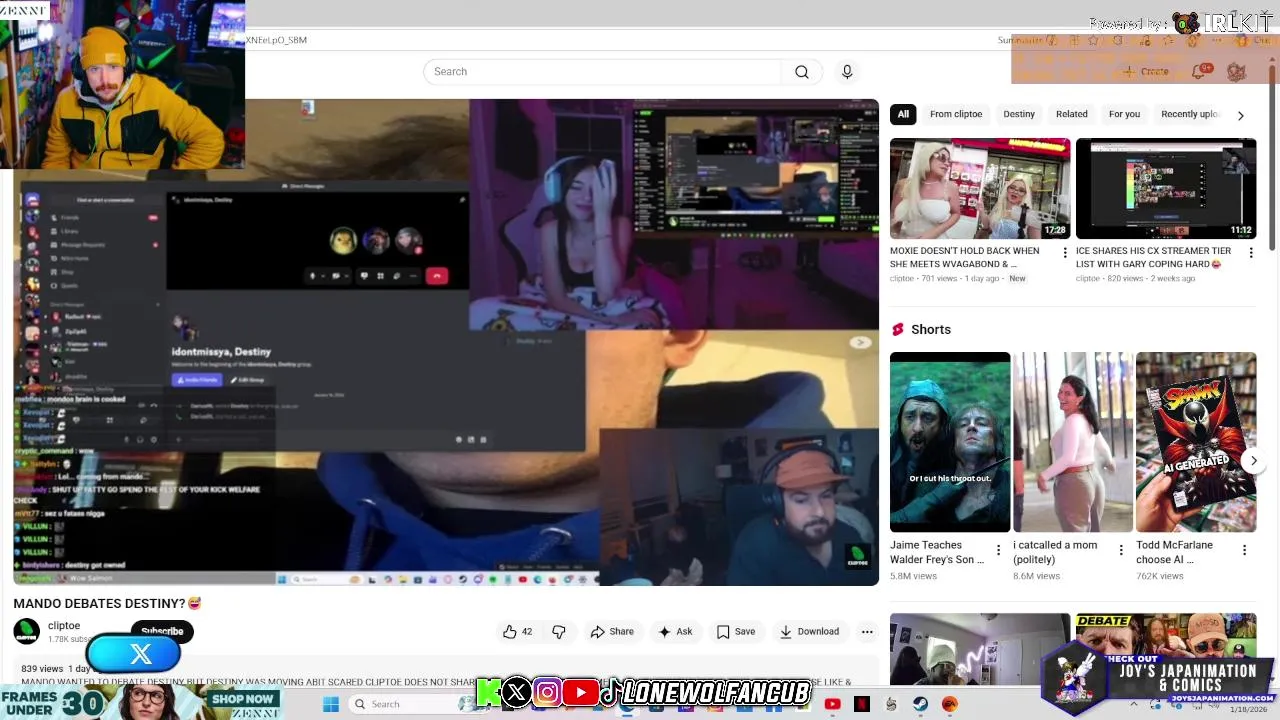Click the Download button
The height and width of the screenshot is (720, 1280).
point(809,632)
